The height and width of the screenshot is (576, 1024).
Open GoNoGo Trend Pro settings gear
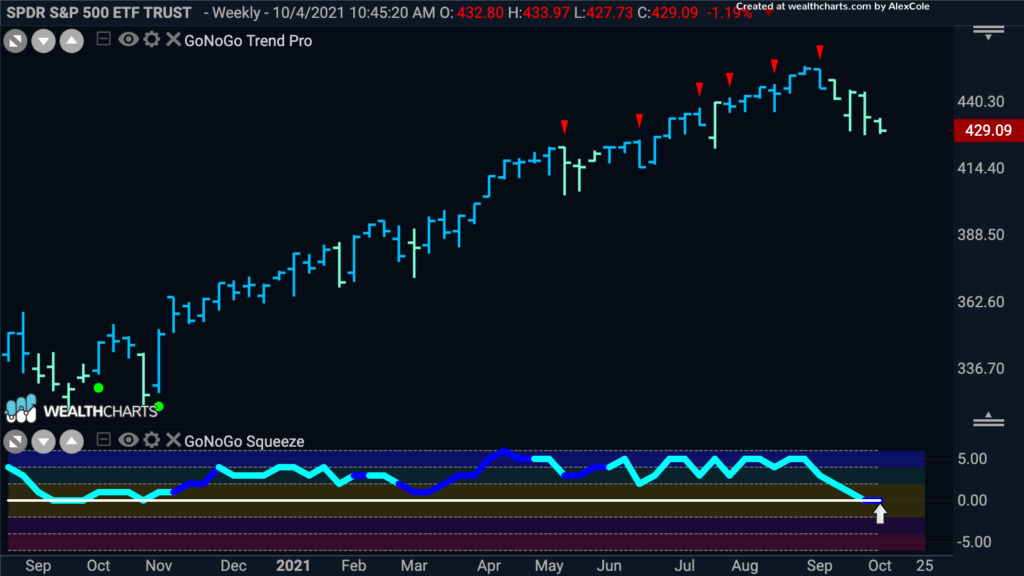152,40
